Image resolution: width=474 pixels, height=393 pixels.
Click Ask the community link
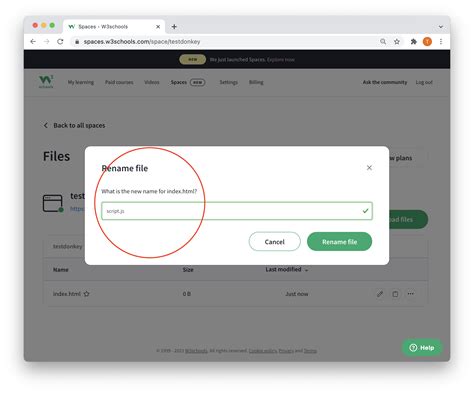[385, 82]
